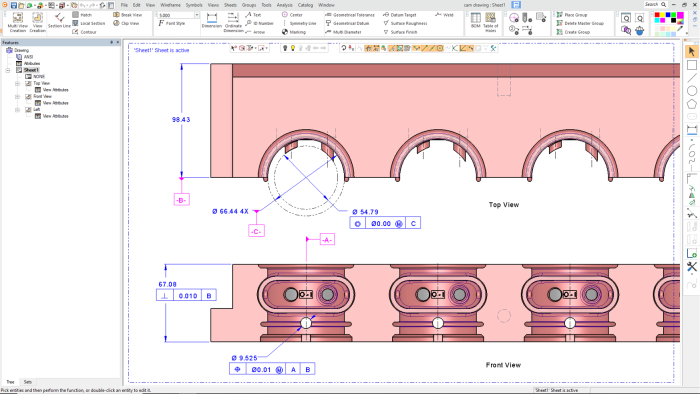The height and width of the screenshot is (394, 700).
Task: Open the Analysis menu
Action: pos(284,5)
